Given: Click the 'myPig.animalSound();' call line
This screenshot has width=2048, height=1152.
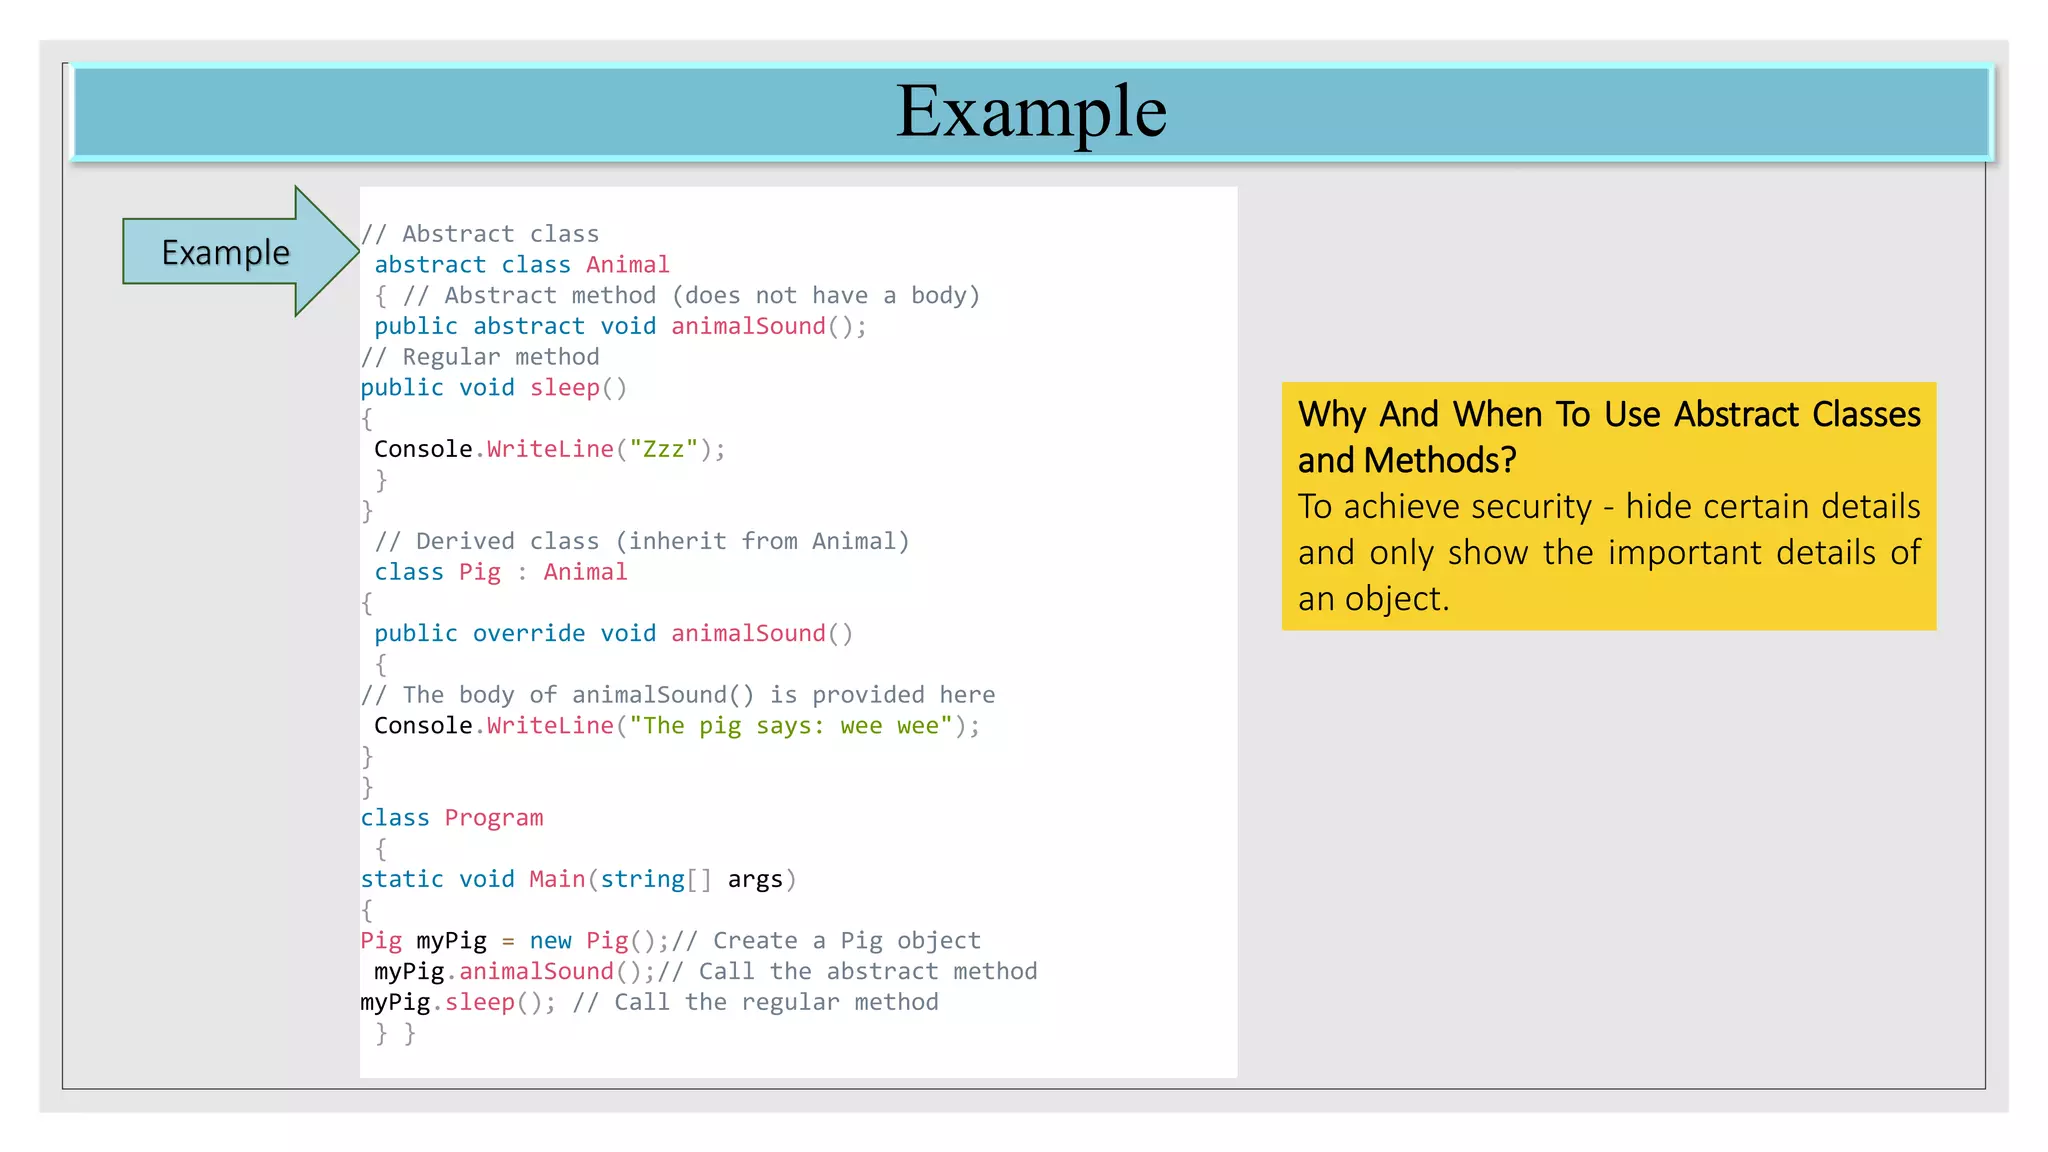Looking at the screenshot, I should [513, 972].
